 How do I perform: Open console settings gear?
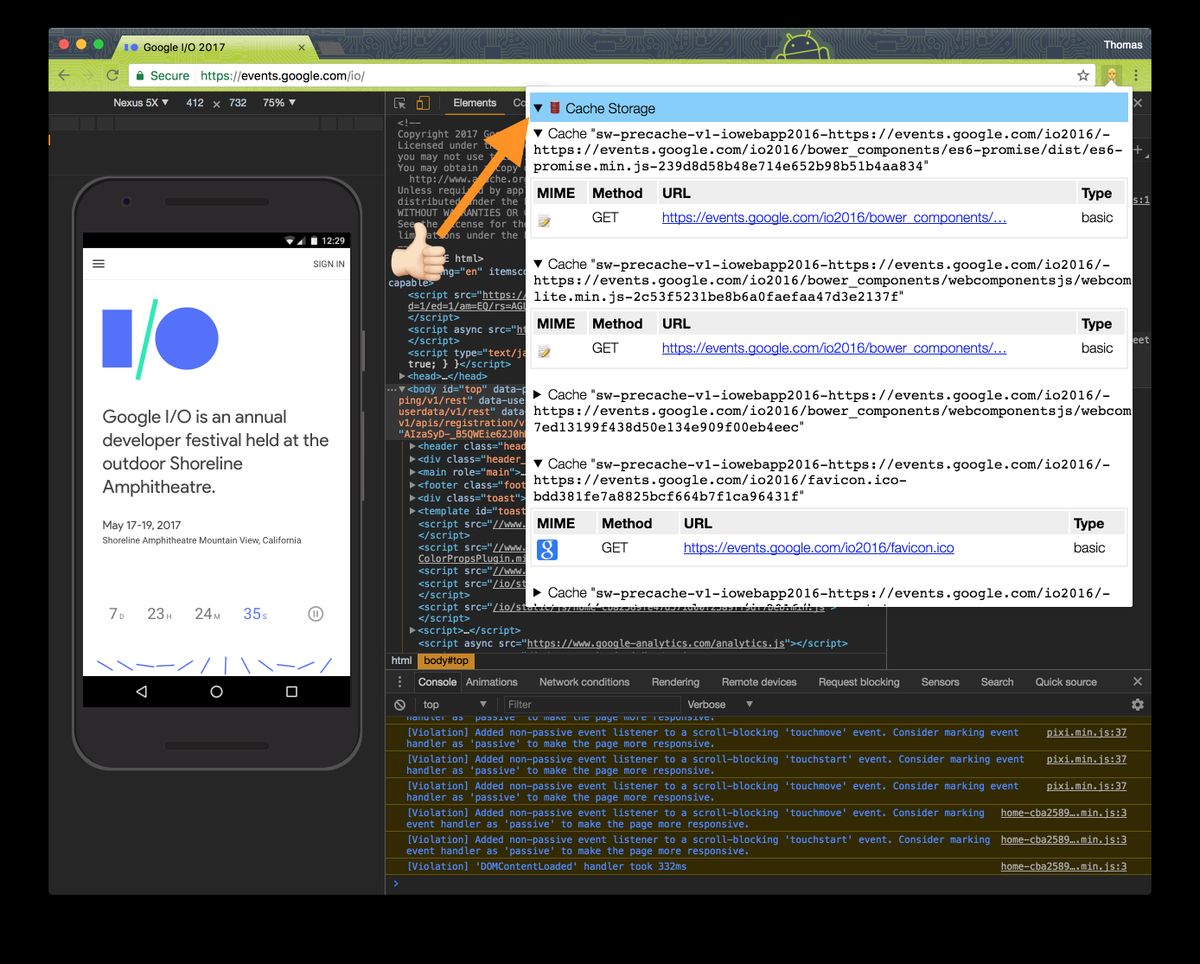[1137, 704]
